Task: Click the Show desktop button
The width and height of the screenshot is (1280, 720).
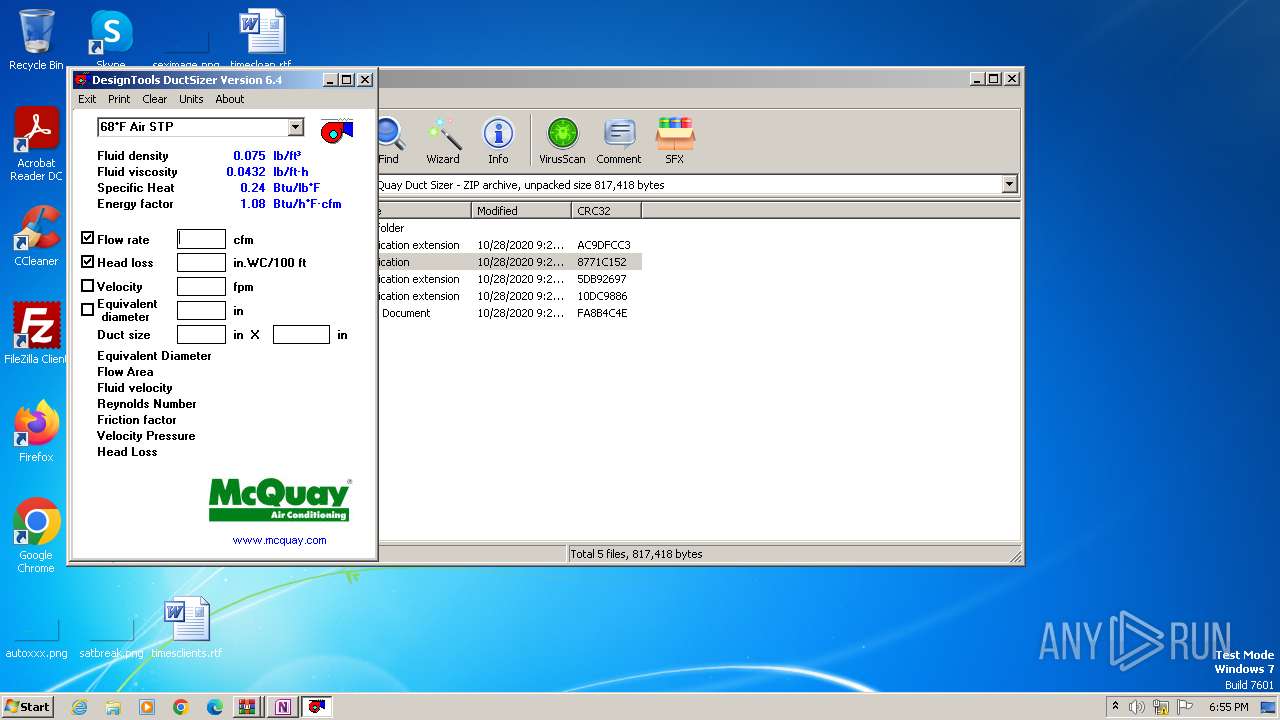Action: pos(1270,707)
